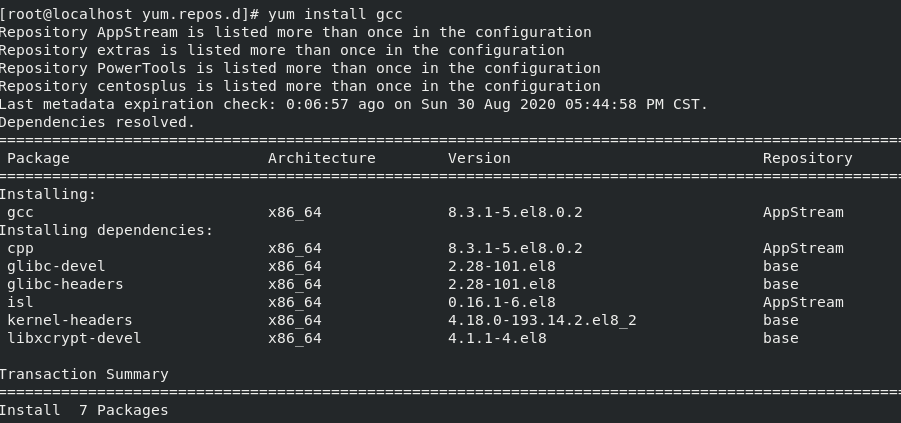This screenshot has height=423, width=901.
Task: Click the "Transaction Summary" heading
Action: [84, 374]
